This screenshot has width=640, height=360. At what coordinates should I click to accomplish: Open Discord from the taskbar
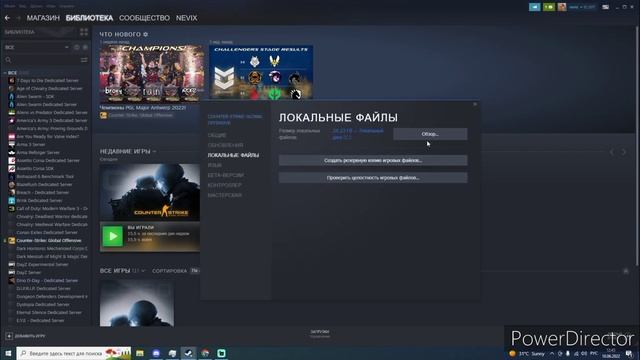pyautogui.click(x=156, y=353)
